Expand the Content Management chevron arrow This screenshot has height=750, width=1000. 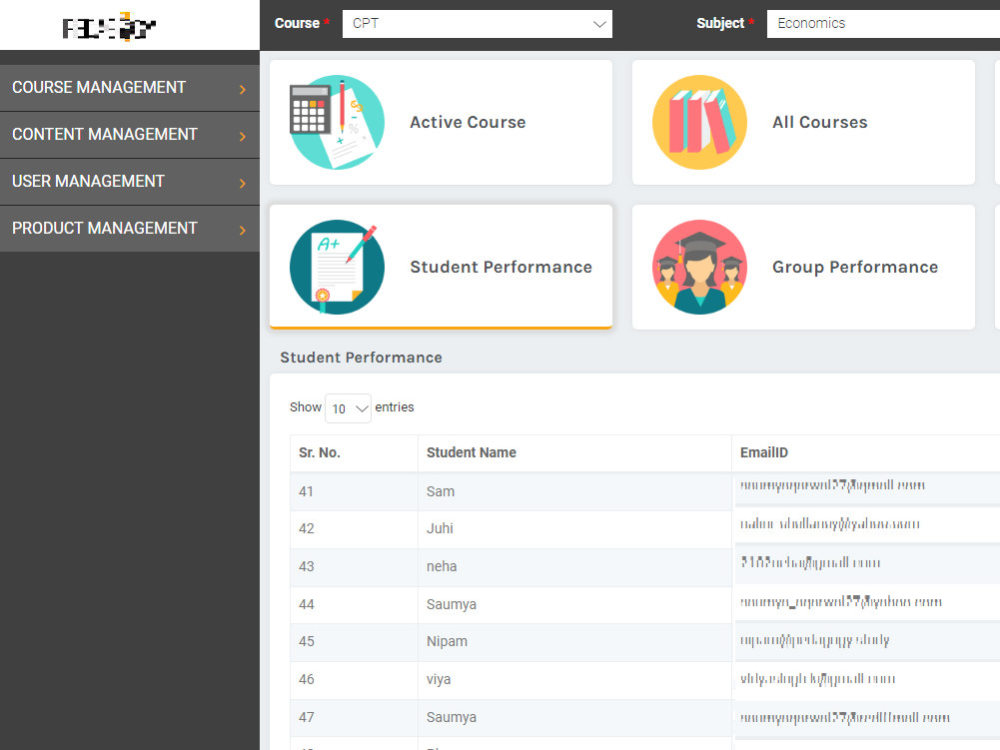click(242, 136)
